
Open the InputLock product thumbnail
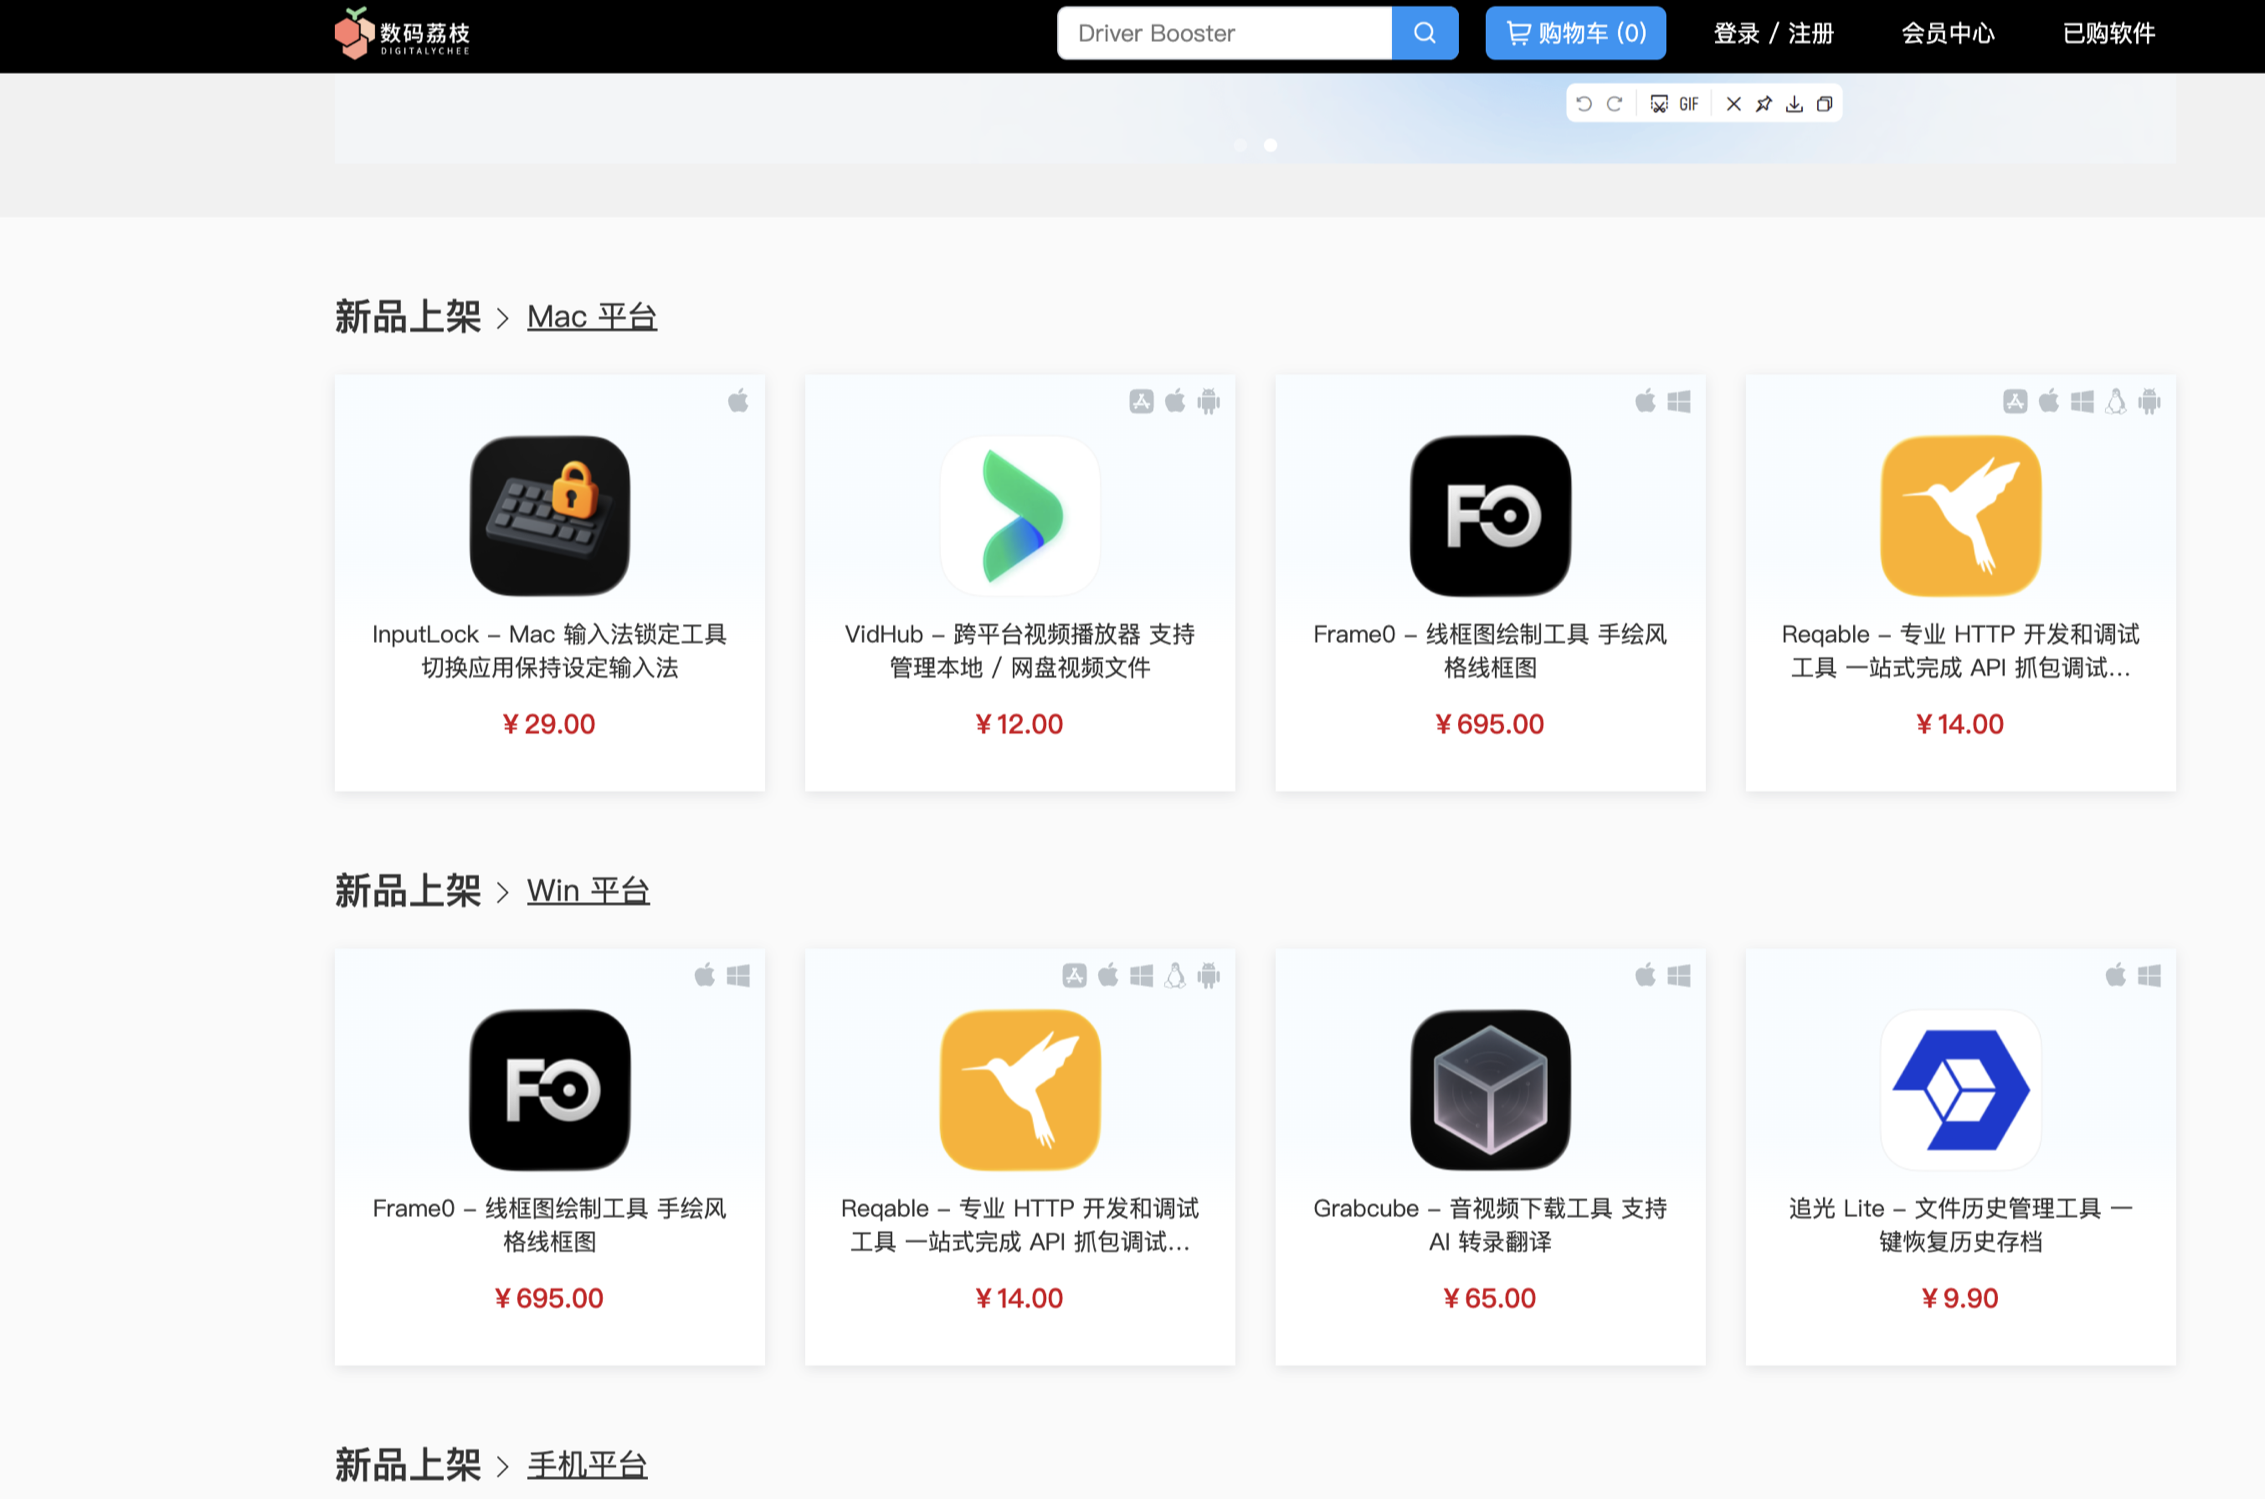click(549, 515)
